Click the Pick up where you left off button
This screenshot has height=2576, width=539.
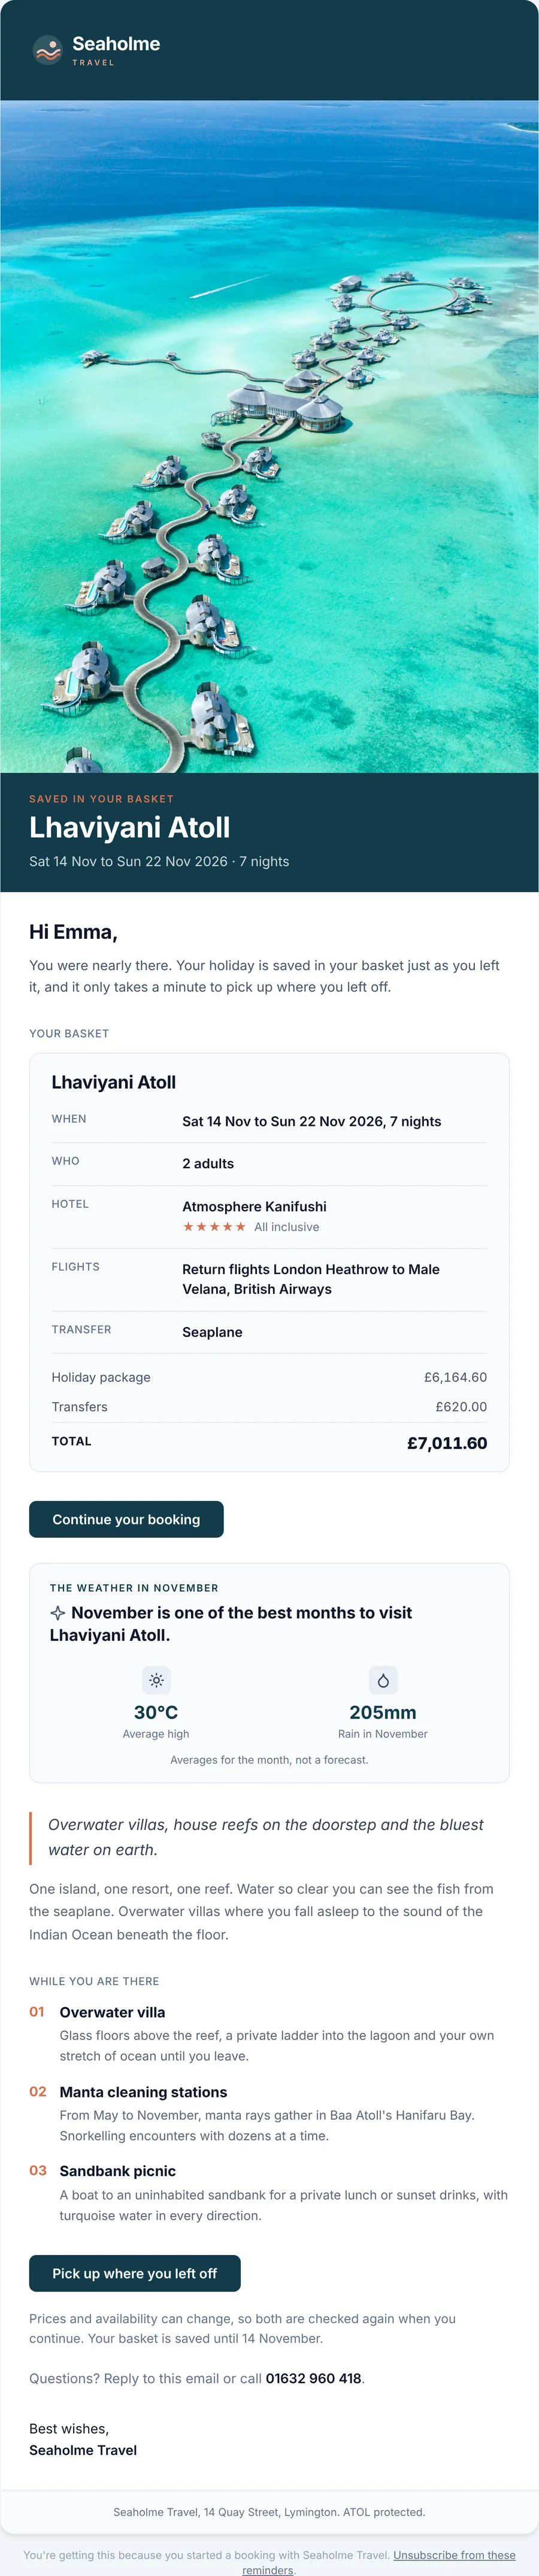click(135, 2273)
